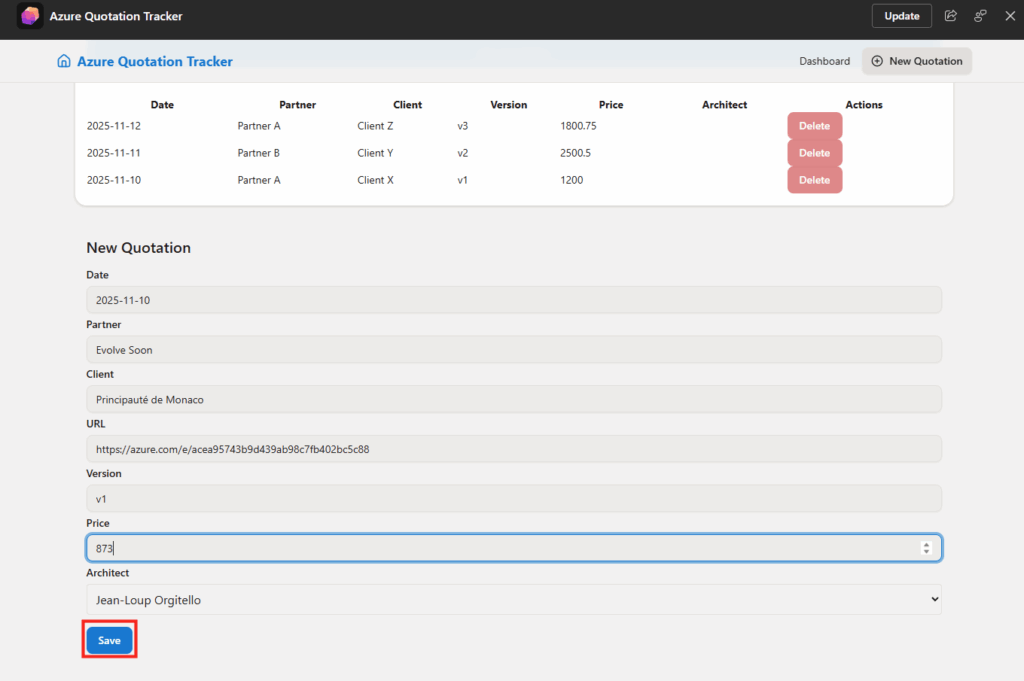Screen dimensions: 1024x681
Task: Delete the Partner B quotation row
Action: 814,153
